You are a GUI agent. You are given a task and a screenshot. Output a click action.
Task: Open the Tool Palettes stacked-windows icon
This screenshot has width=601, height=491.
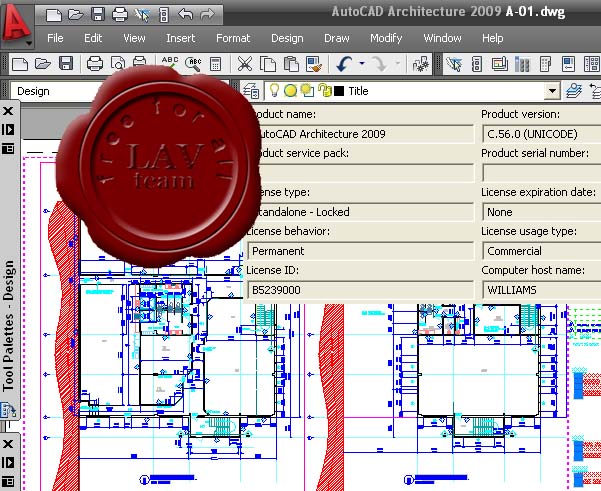coord(500,64)
